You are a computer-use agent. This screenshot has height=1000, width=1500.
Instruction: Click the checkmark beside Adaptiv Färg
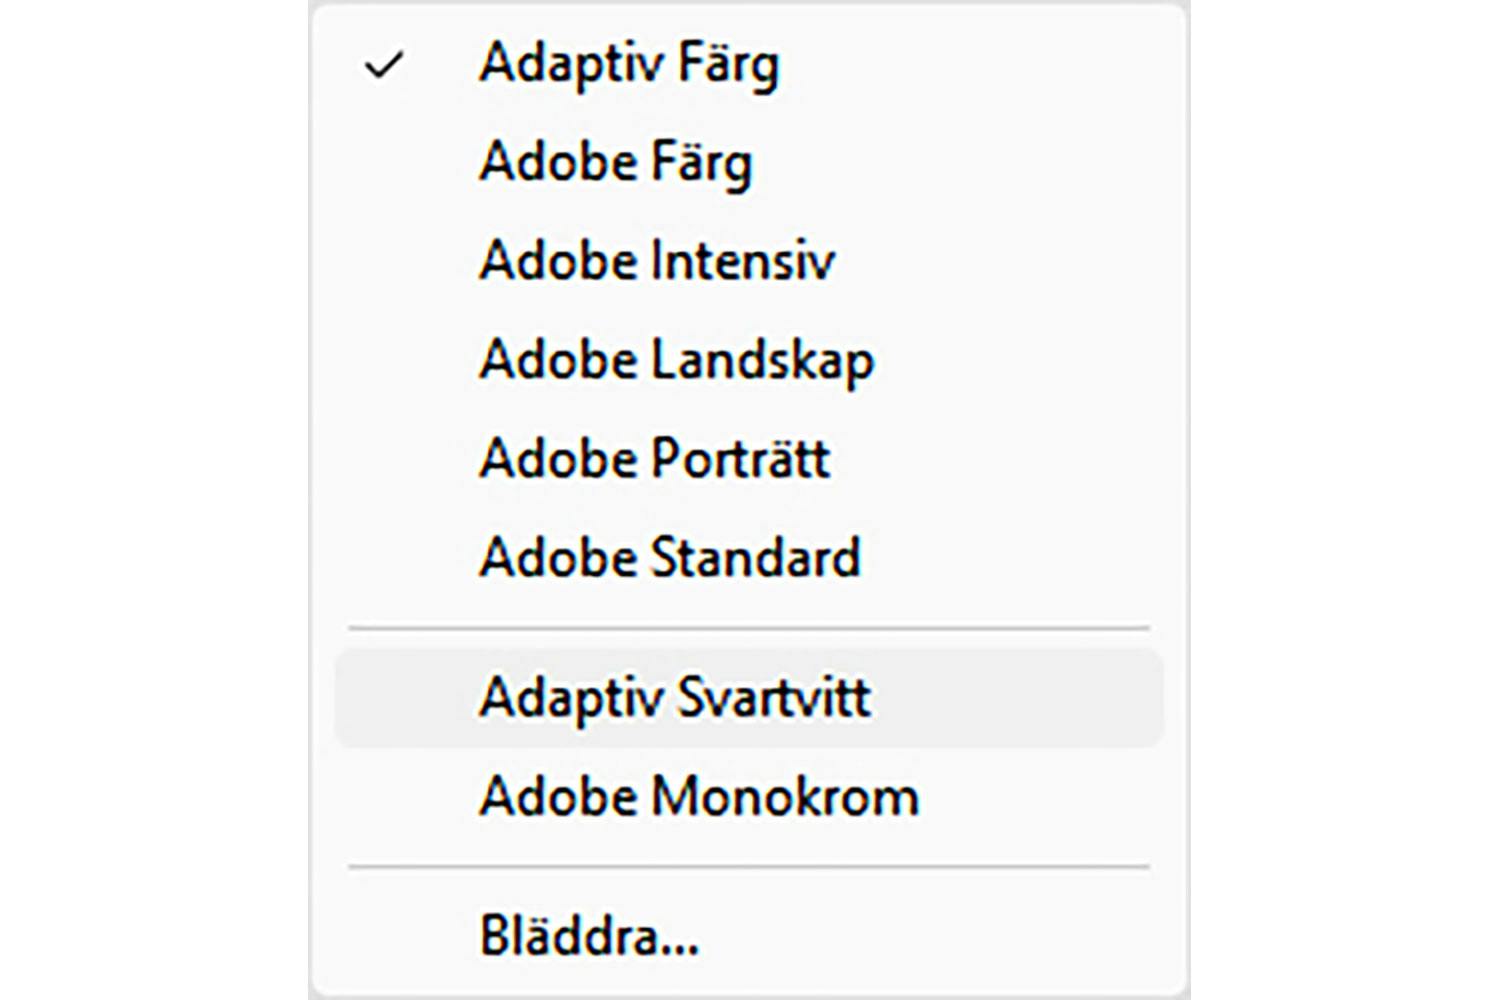383,66
